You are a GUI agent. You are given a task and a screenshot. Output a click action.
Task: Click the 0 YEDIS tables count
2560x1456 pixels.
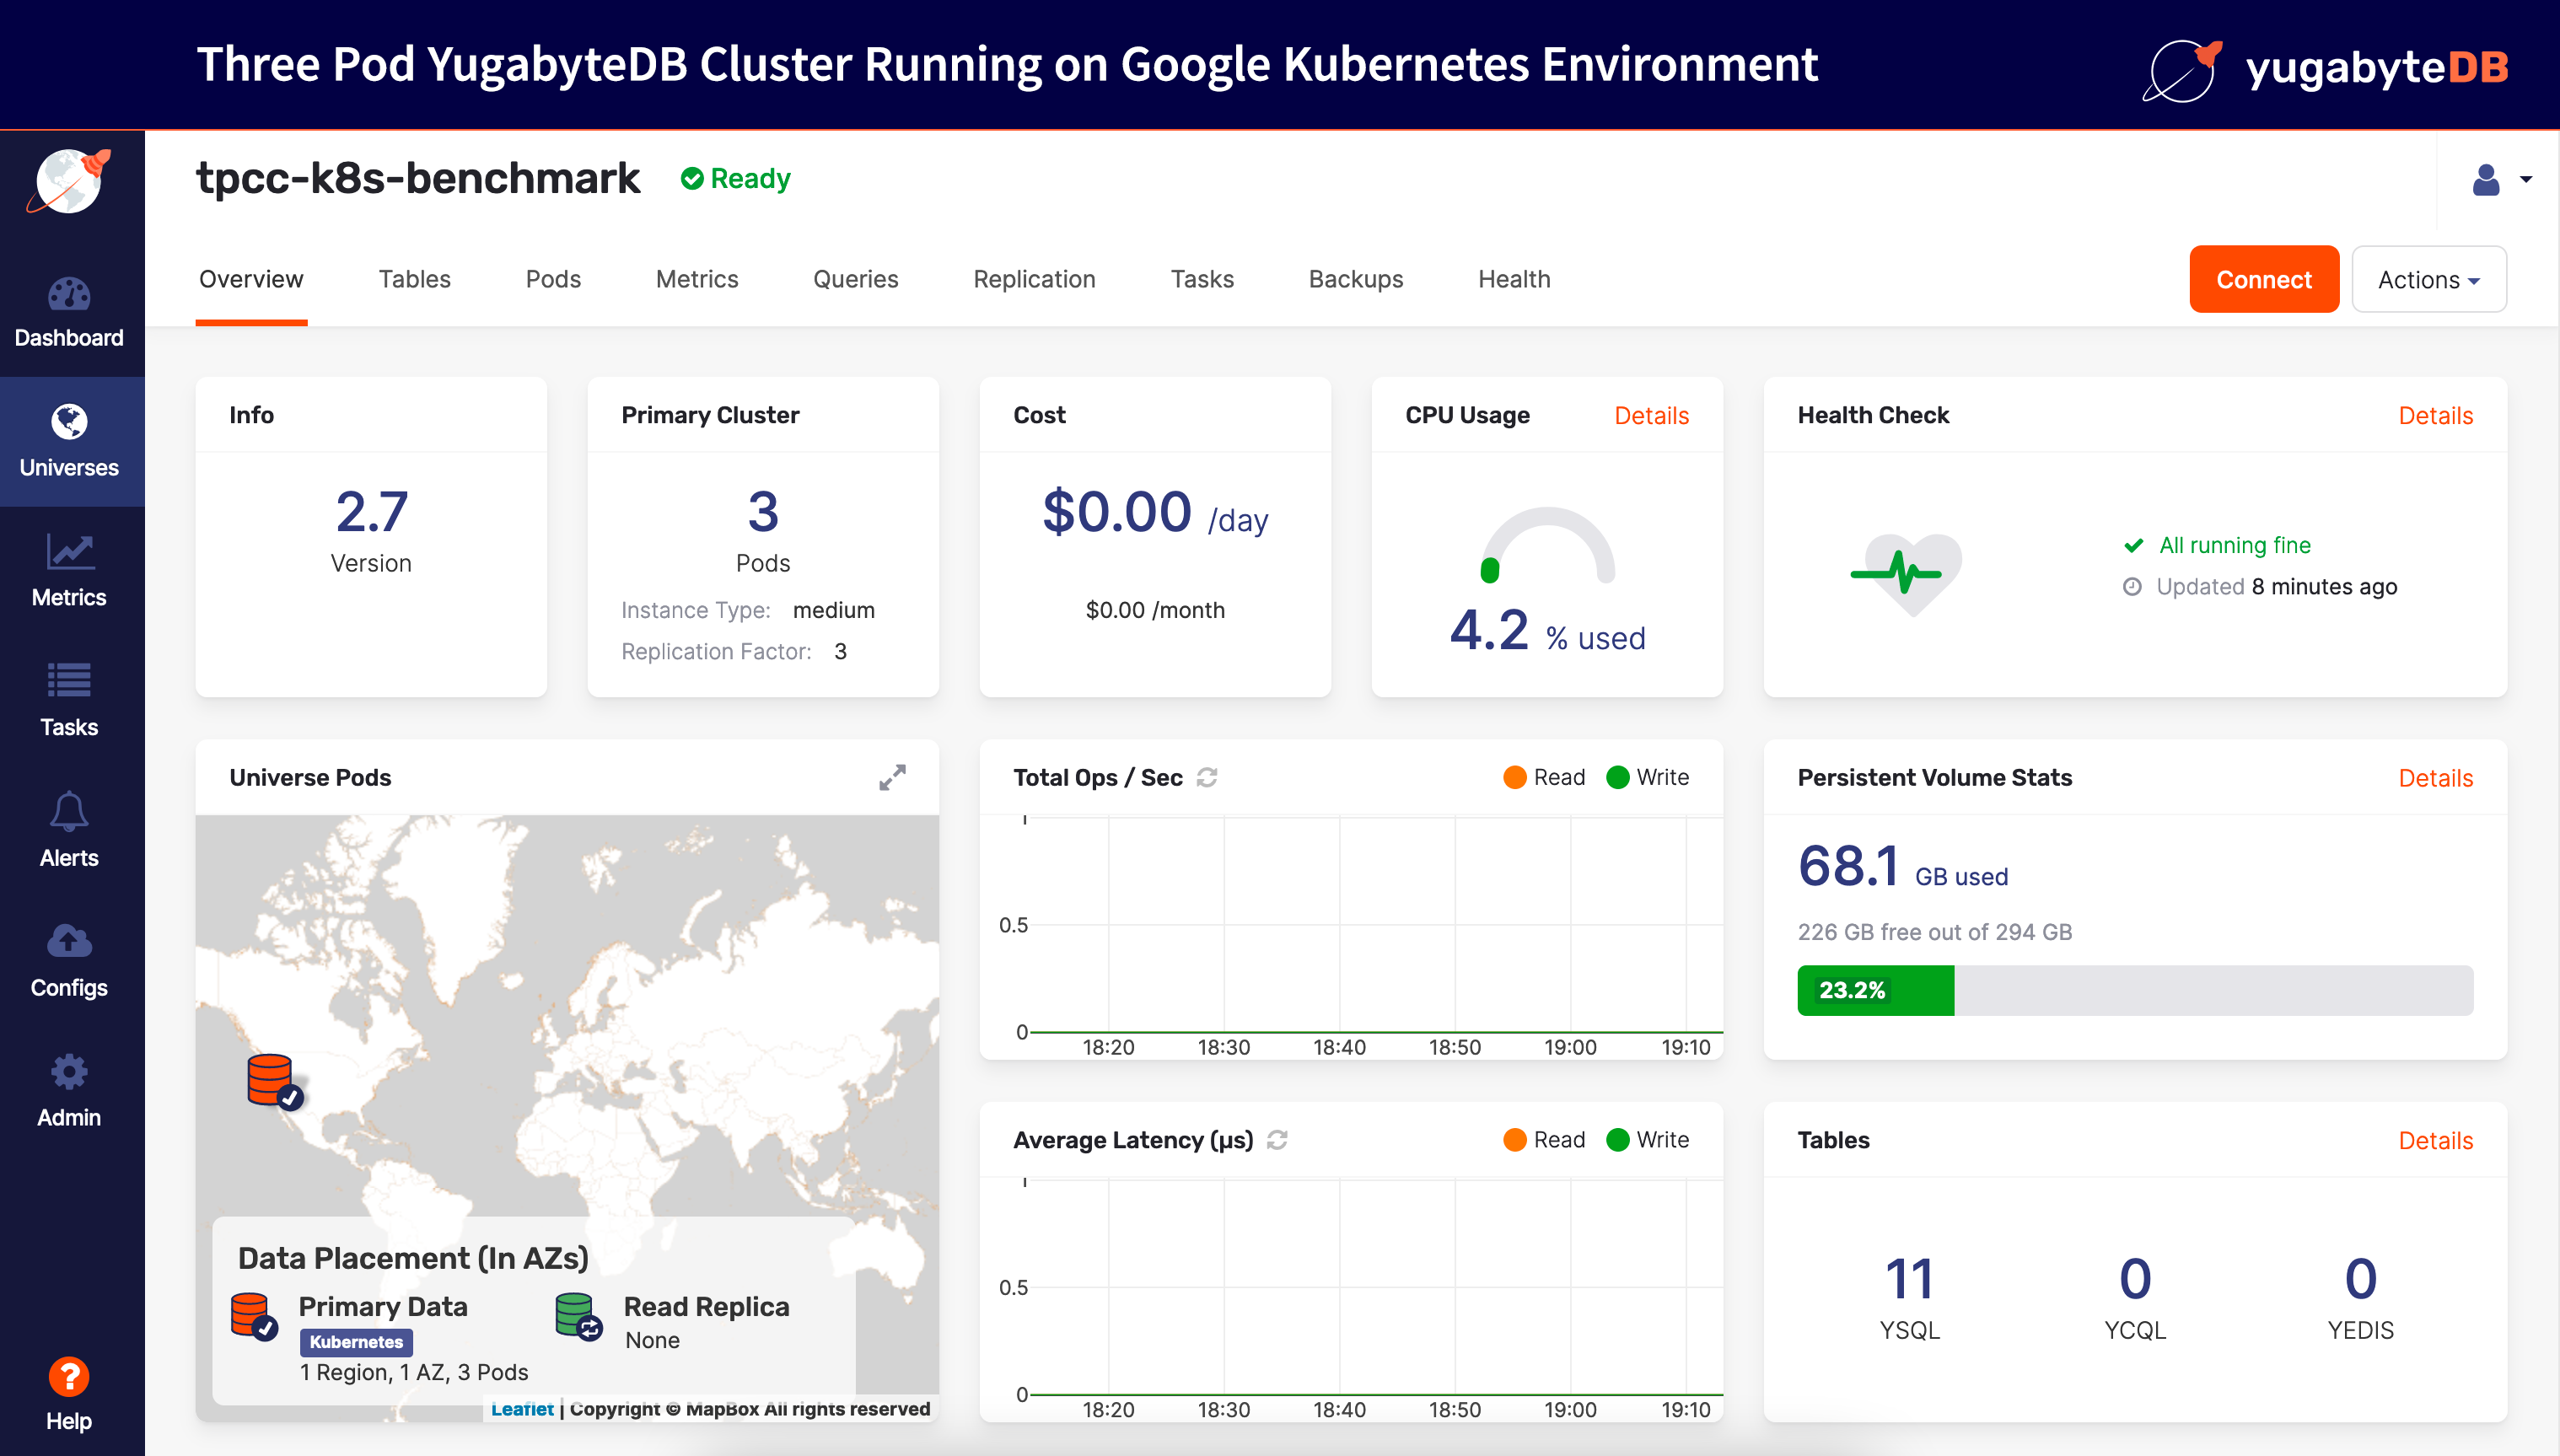click(2360, 1279)
